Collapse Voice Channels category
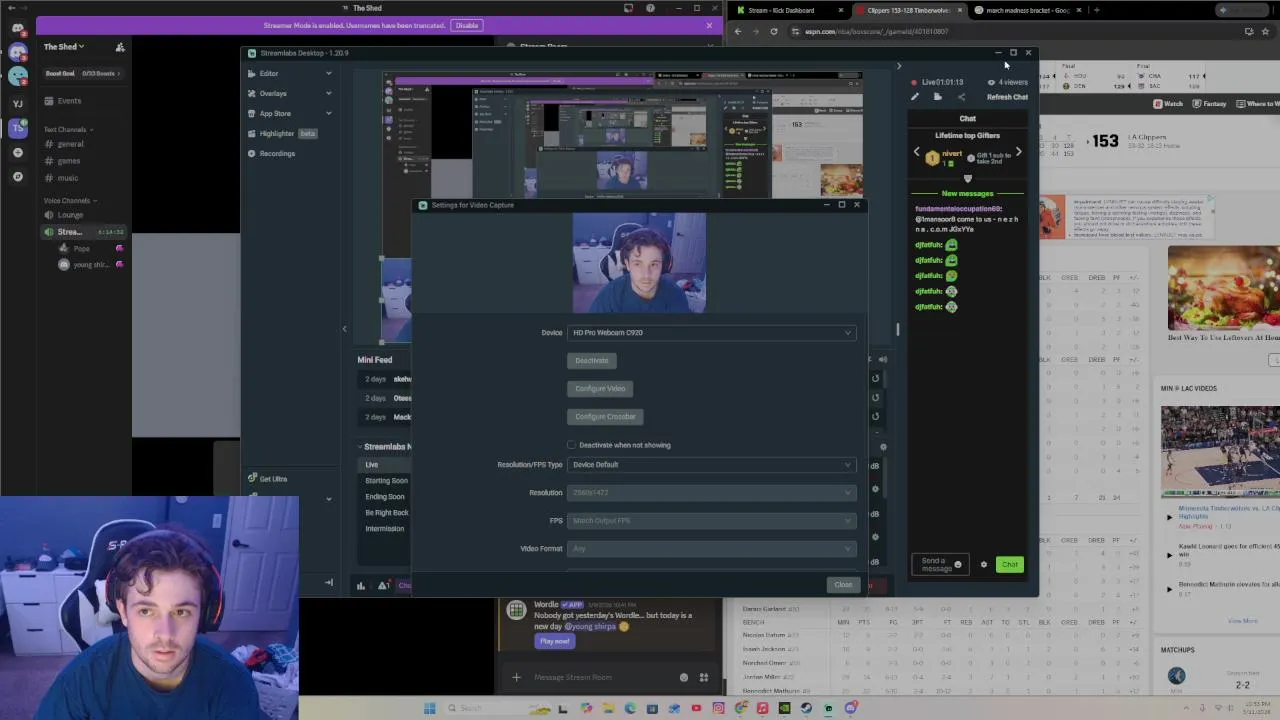This screenshot has height=720, width=1280. (x=69, y=201)
